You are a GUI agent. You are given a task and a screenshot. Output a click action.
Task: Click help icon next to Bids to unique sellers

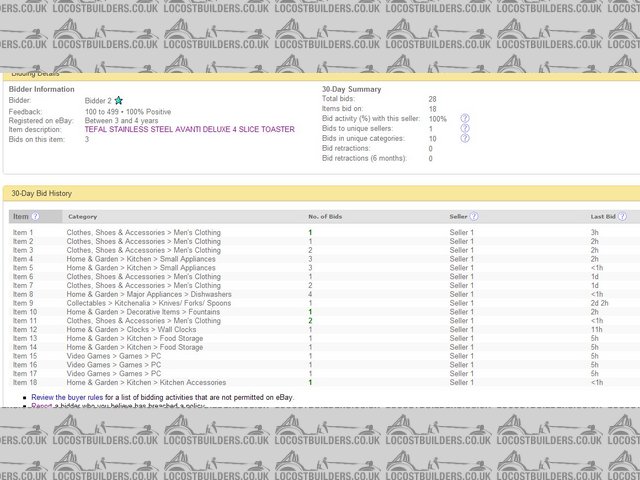pos(465,129)
